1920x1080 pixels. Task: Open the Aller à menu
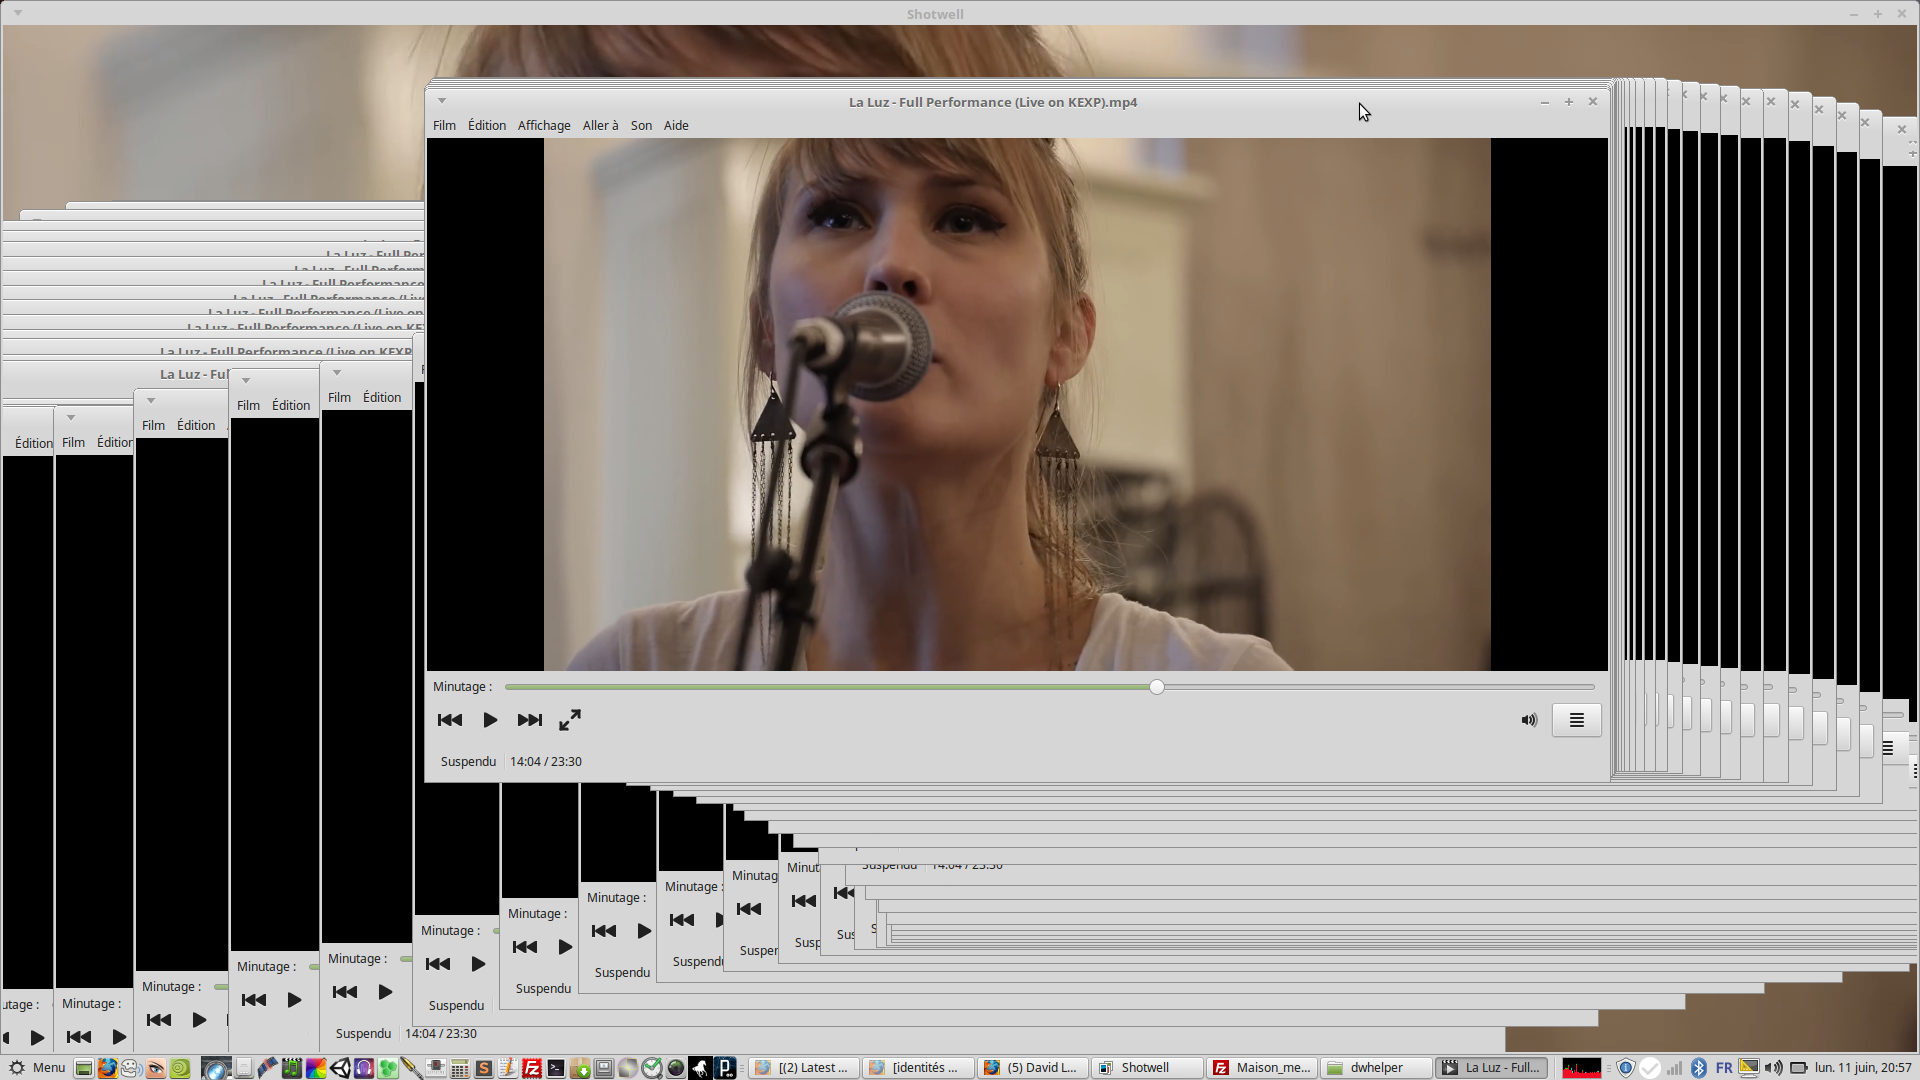point(600,125)
